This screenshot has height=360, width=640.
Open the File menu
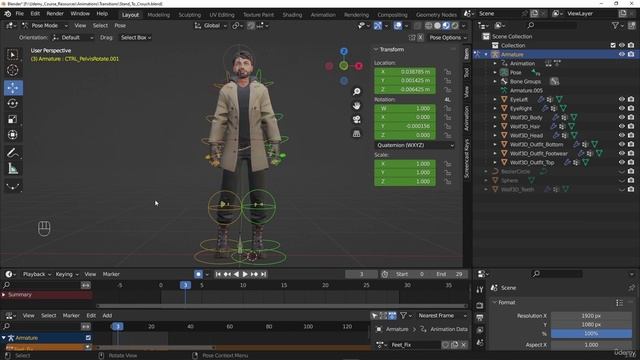pos(20,13)
